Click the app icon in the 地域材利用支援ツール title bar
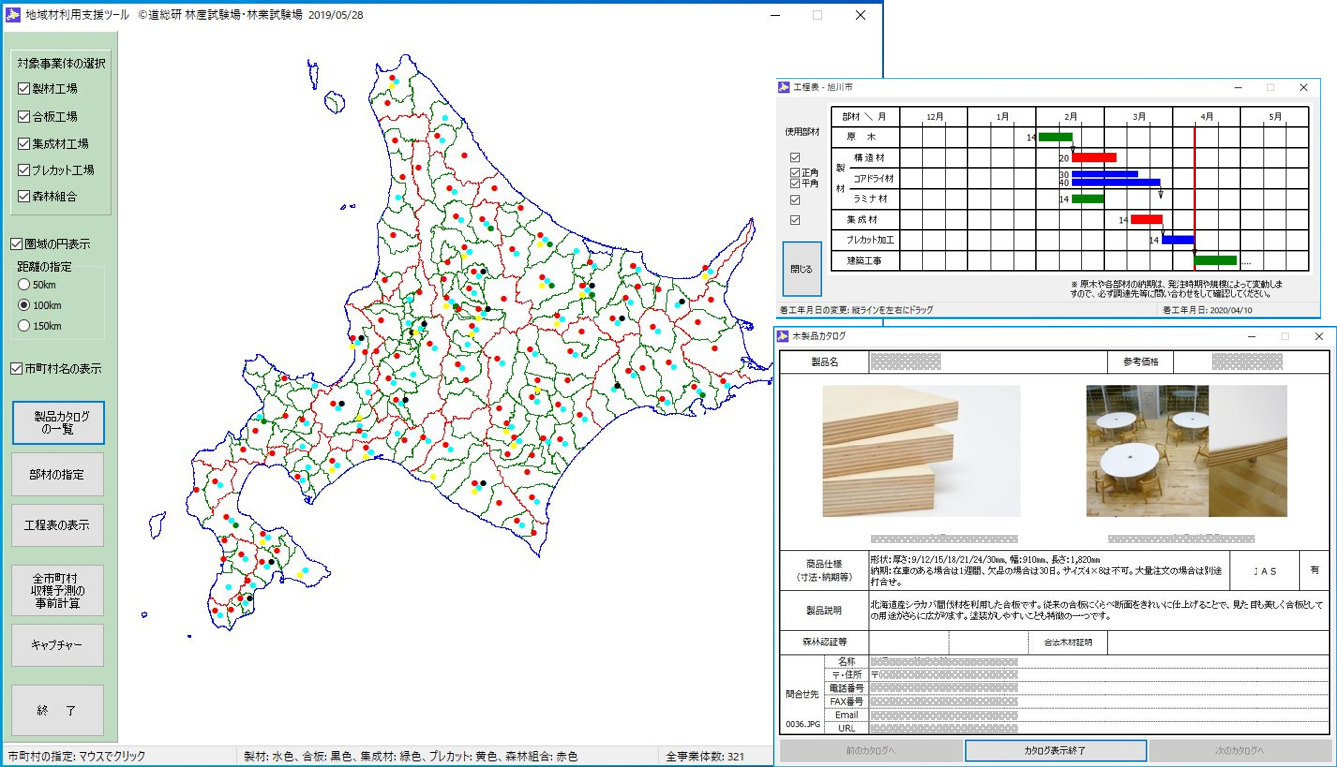 (x=11, y=16)
